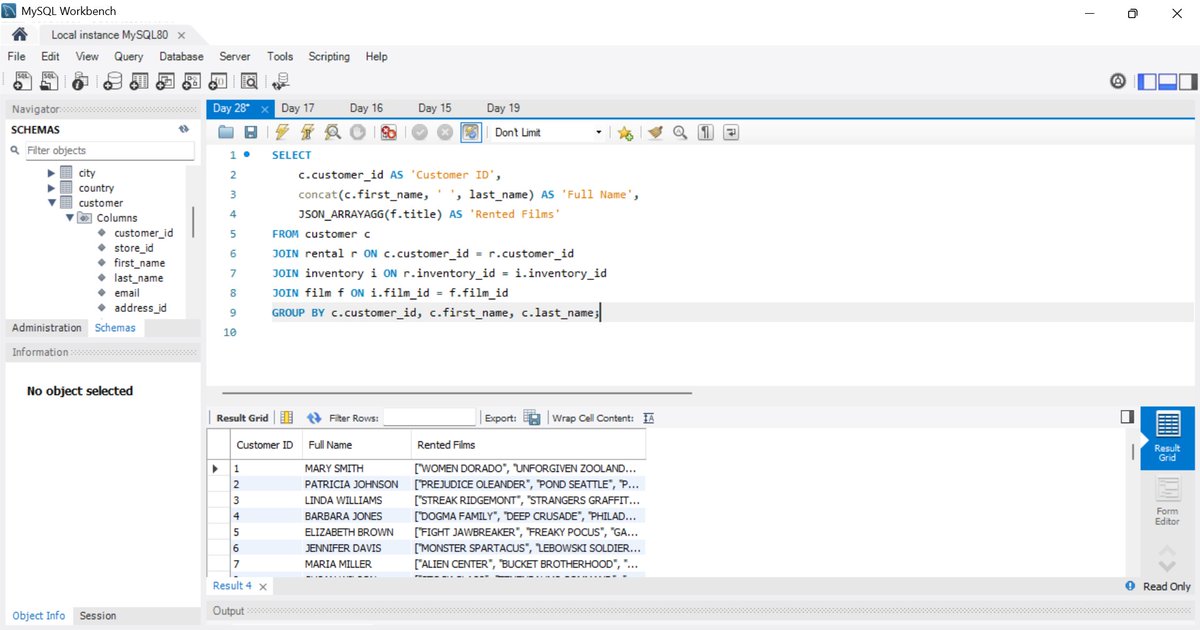Search table data icon in main toolbar
Image resolution: width=1200 pixels, height=630 pixels.
pos(249,82)
